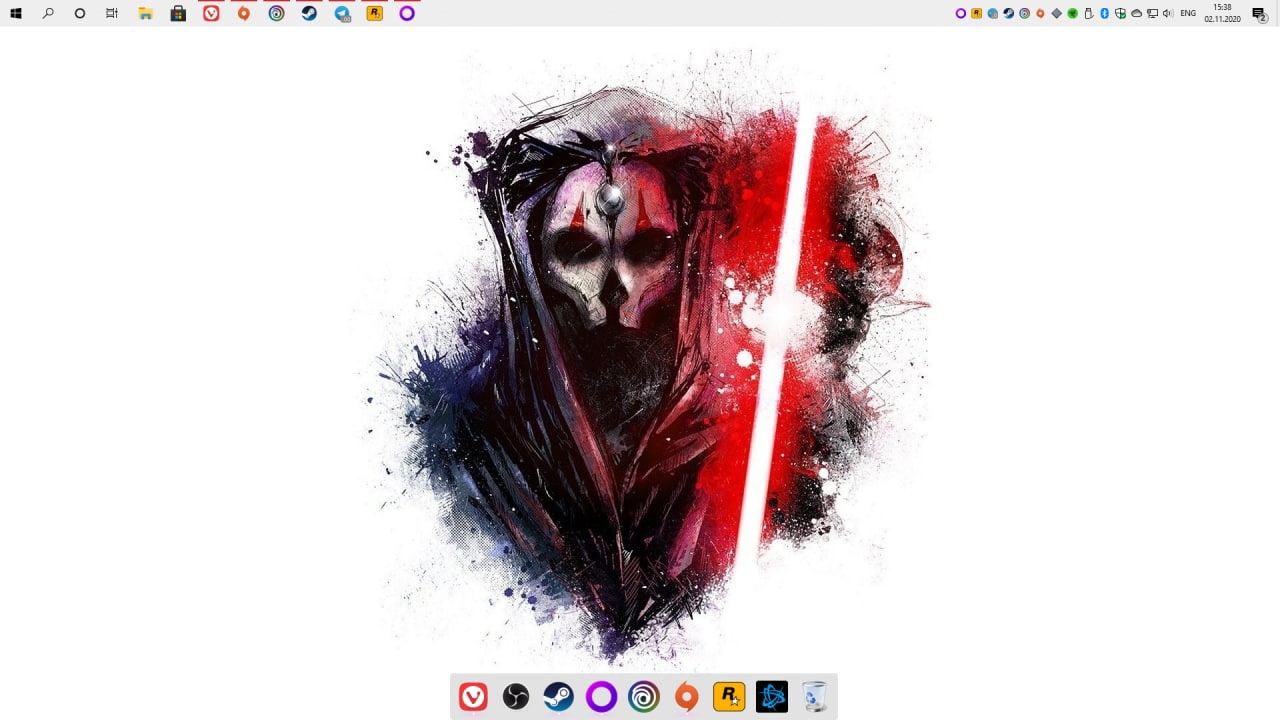Click GOG Galaxy icon in system tray
Screen dimensions: 1280x720
point(961,13)
